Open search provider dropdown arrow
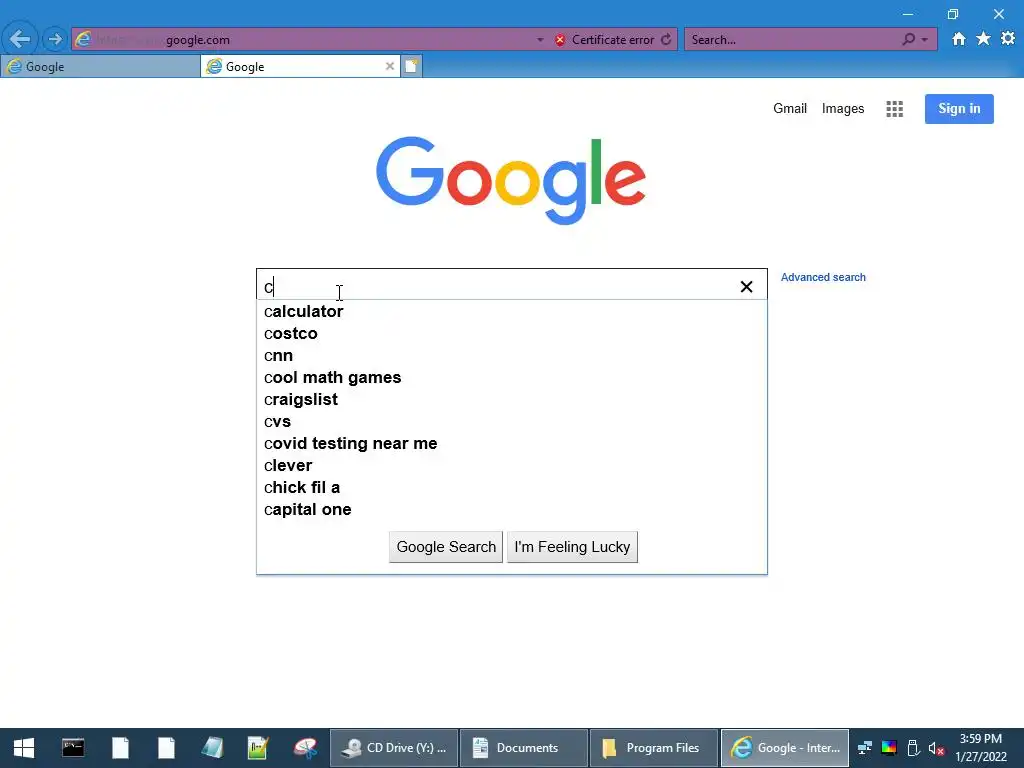This screenshot has height=768, width=1024. tap(924, 40)
